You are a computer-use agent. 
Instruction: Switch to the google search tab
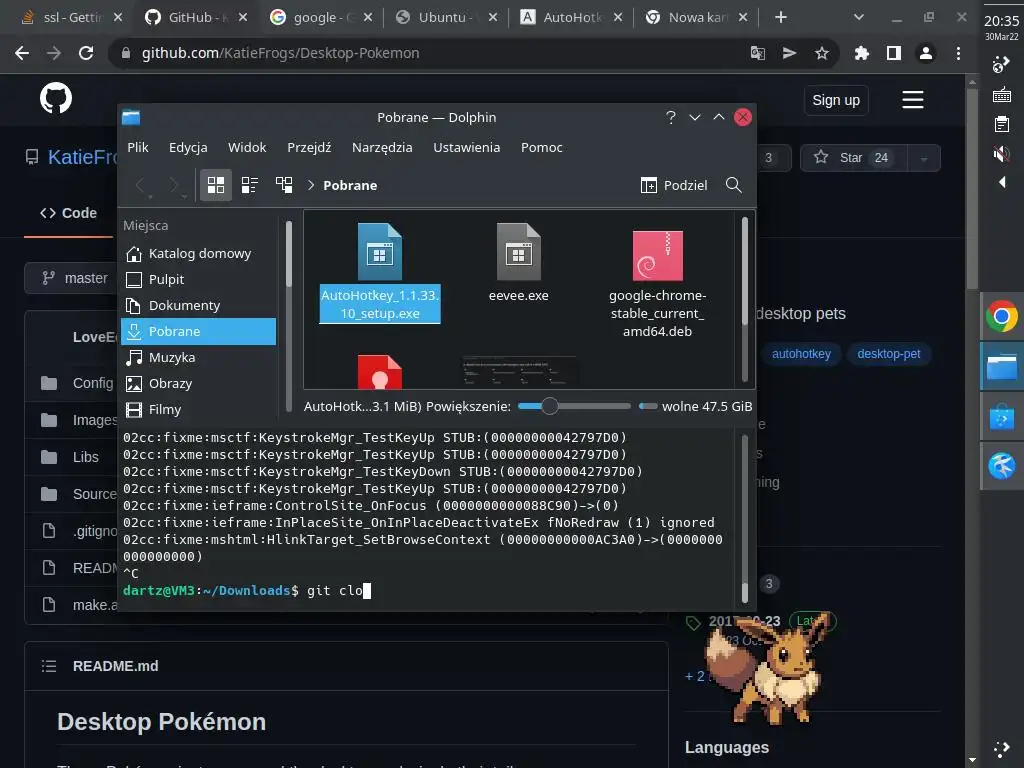(321, 18)
